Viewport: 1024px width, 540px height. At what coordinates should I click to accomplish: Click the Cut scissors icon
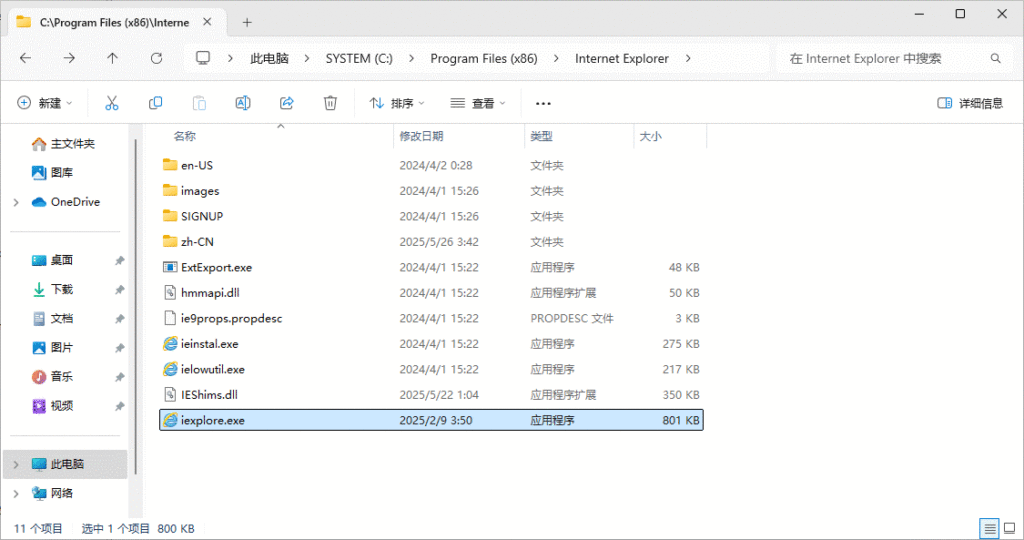[x=112, y=103]
